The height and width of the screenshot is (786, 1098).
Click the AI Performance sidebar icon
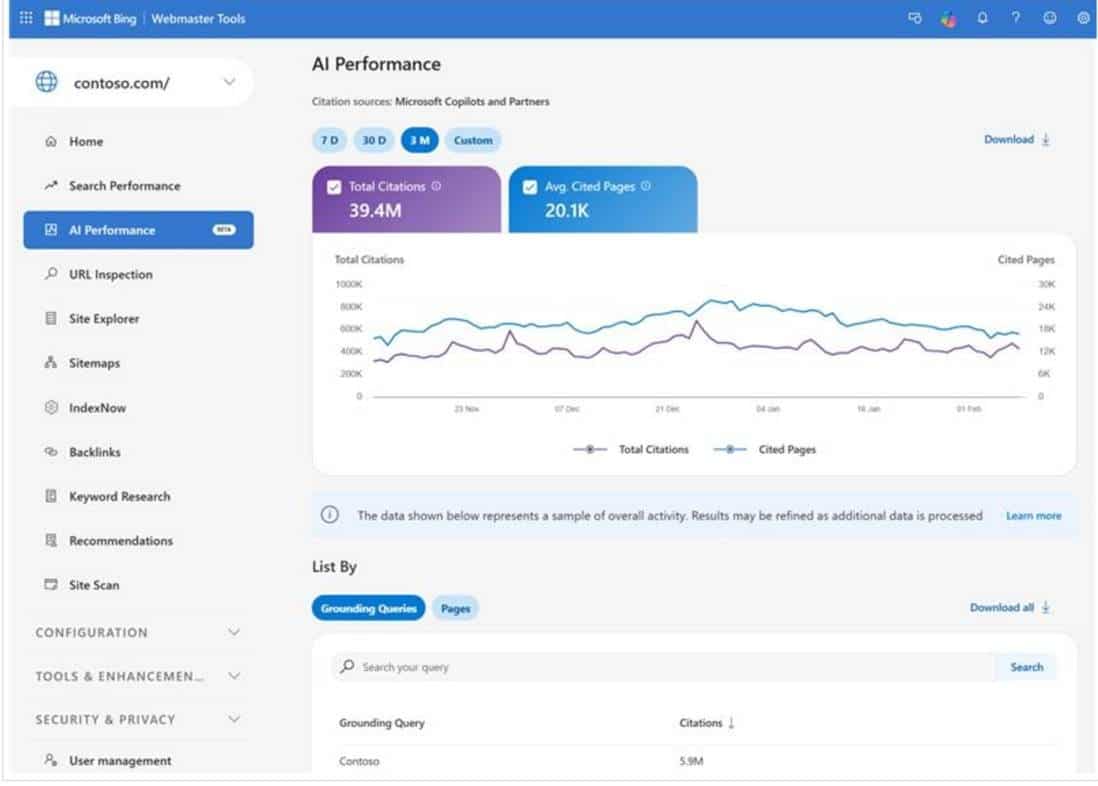click(x=50, y=230)
